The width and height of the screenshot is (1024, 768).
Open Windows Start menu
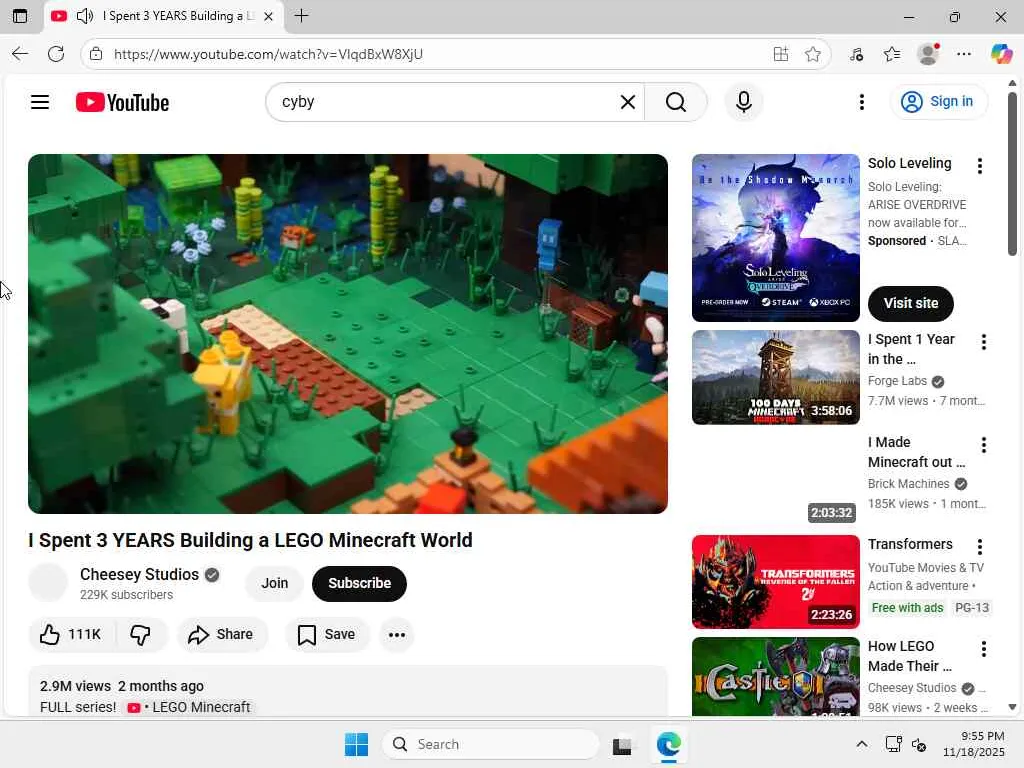click(x=357, y=744)
